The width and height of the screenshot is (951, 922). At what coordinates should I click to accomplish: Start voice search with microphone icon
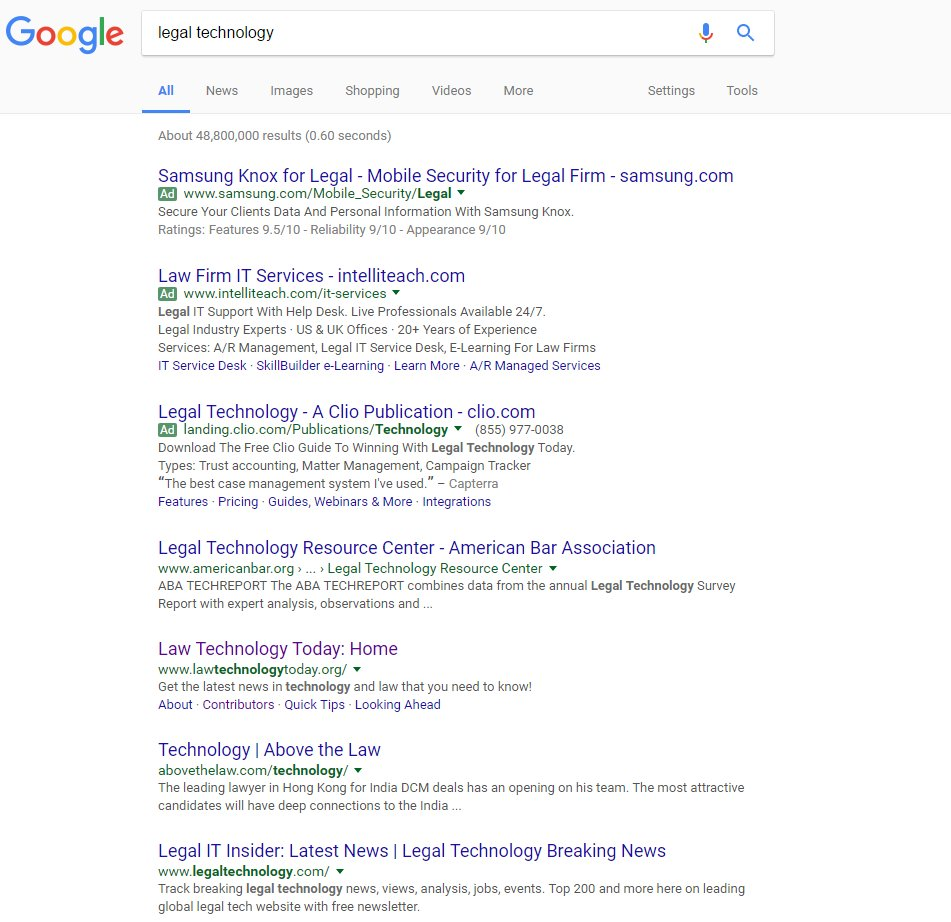[705, 33]
